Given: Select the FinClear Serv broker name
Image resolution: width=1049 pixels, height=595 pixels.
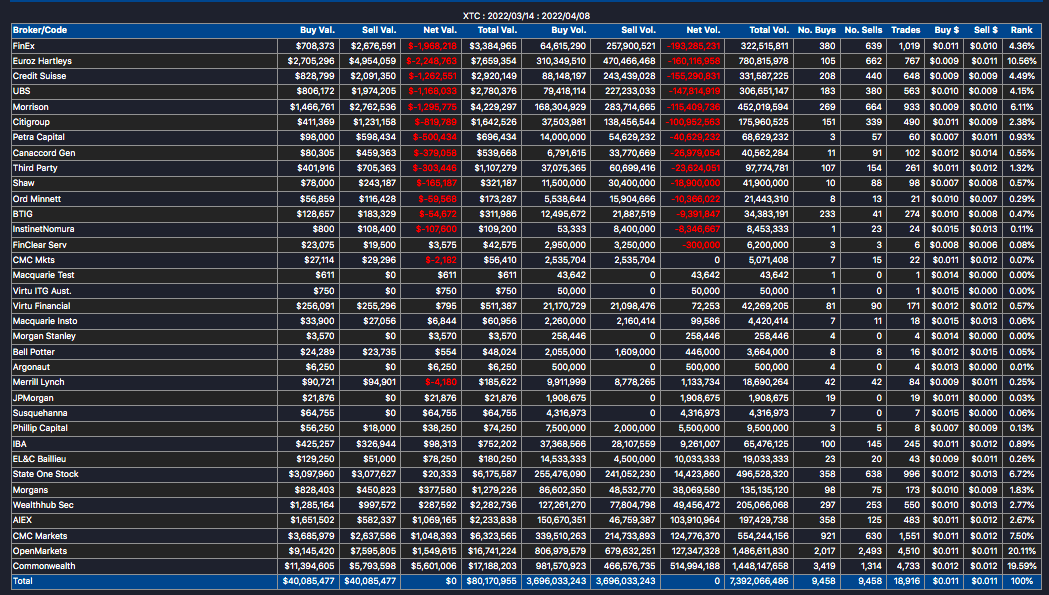Looking at the screenshot, I should pyautogui.click(x=40, y=245).
